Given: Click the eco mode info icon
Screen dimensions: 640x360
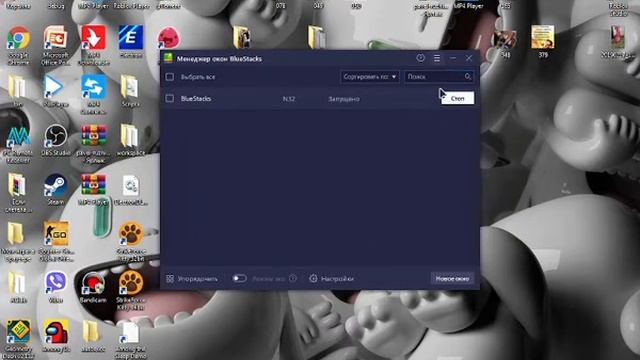Looking at the screenshot, I should (x=293, y=278).
